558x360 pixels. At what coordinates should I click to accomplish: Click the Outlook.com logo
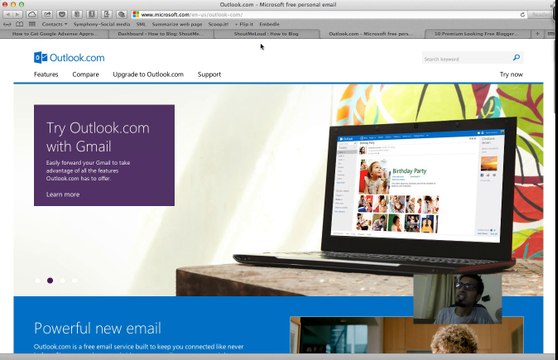coord(69,58)
